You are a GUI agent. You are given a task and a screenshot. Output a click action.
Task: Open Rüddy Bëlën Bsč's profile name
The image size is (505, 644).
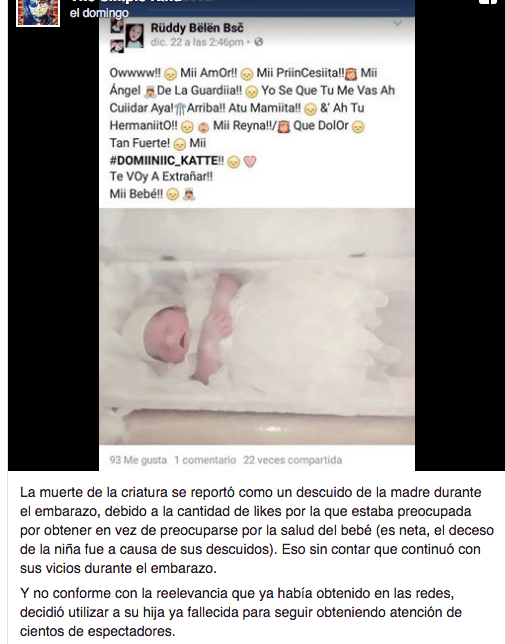click(x=197, y=28)
